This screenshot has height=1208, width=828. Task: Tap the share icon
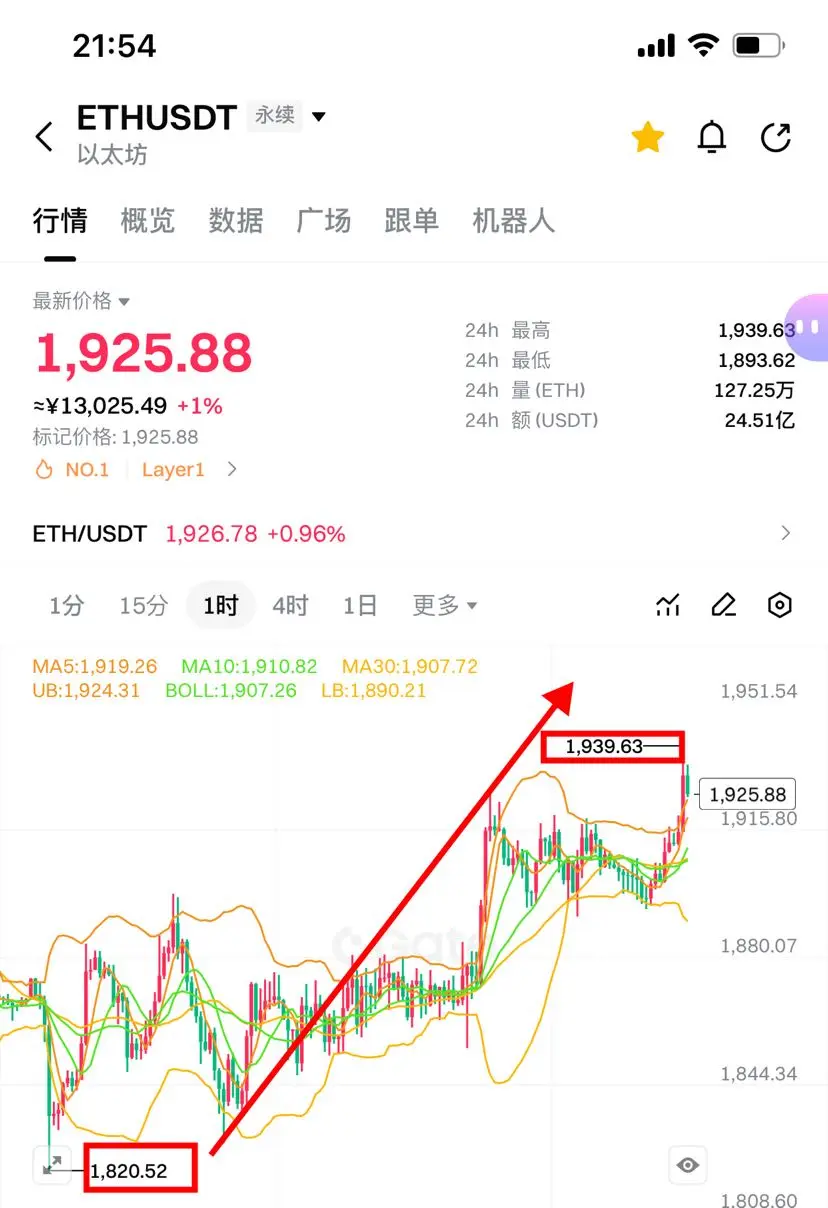tap(776, 137)
